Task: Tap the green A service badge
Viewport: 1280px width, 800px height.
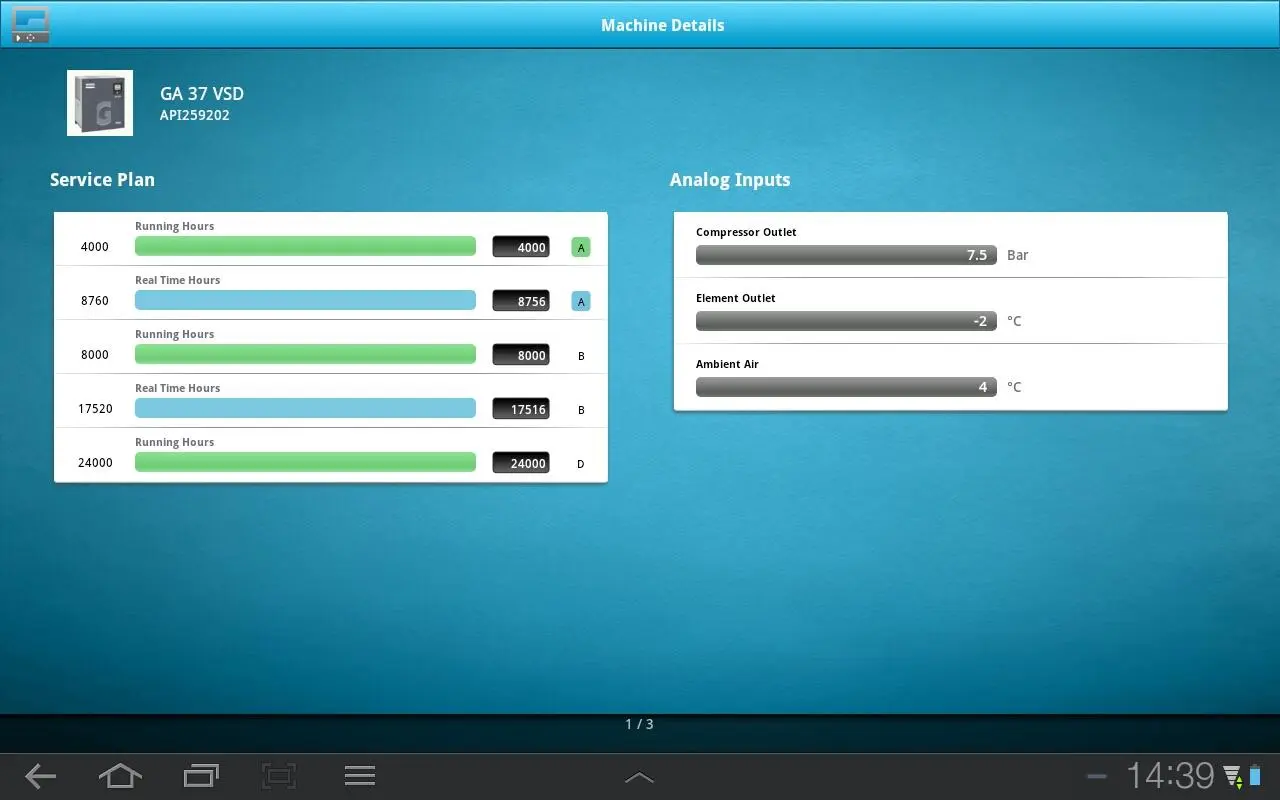Action: (581, 247)
